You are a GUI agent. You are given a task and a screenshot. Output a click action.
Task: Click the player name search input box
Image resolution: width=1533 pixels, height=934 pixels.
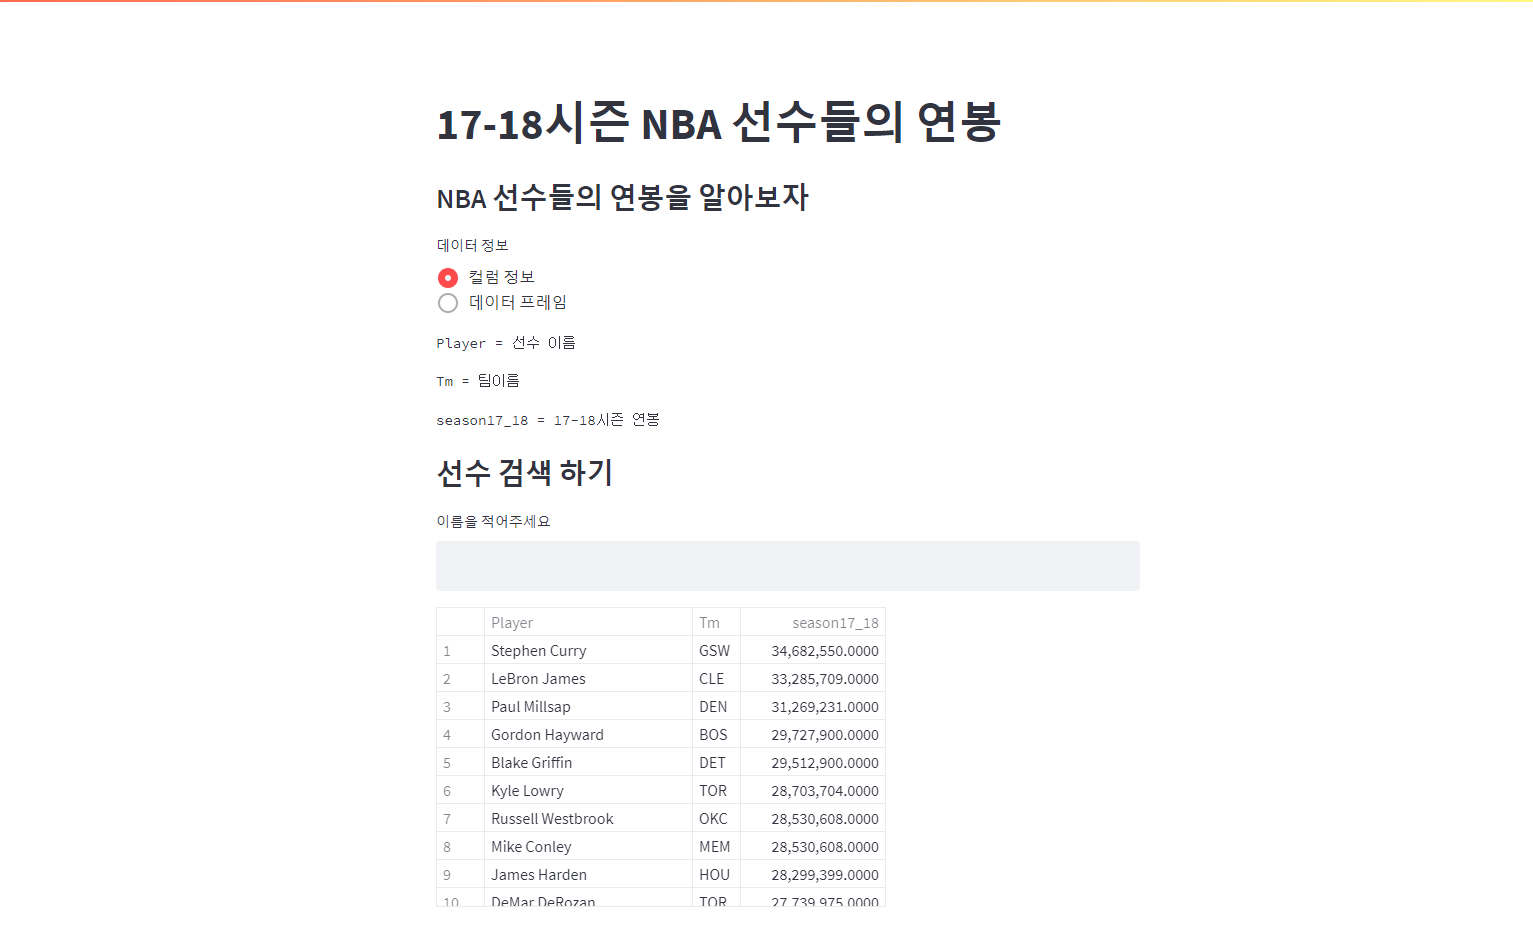(787, 565)
